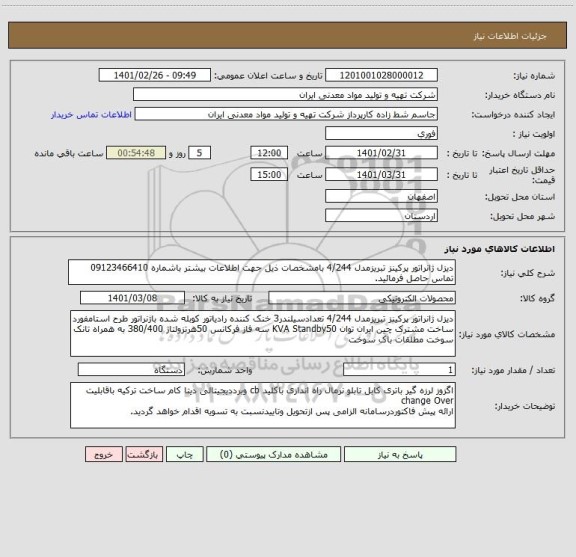Click the announcement date field 1401/02/26 - 09:49

pos(155,75)
